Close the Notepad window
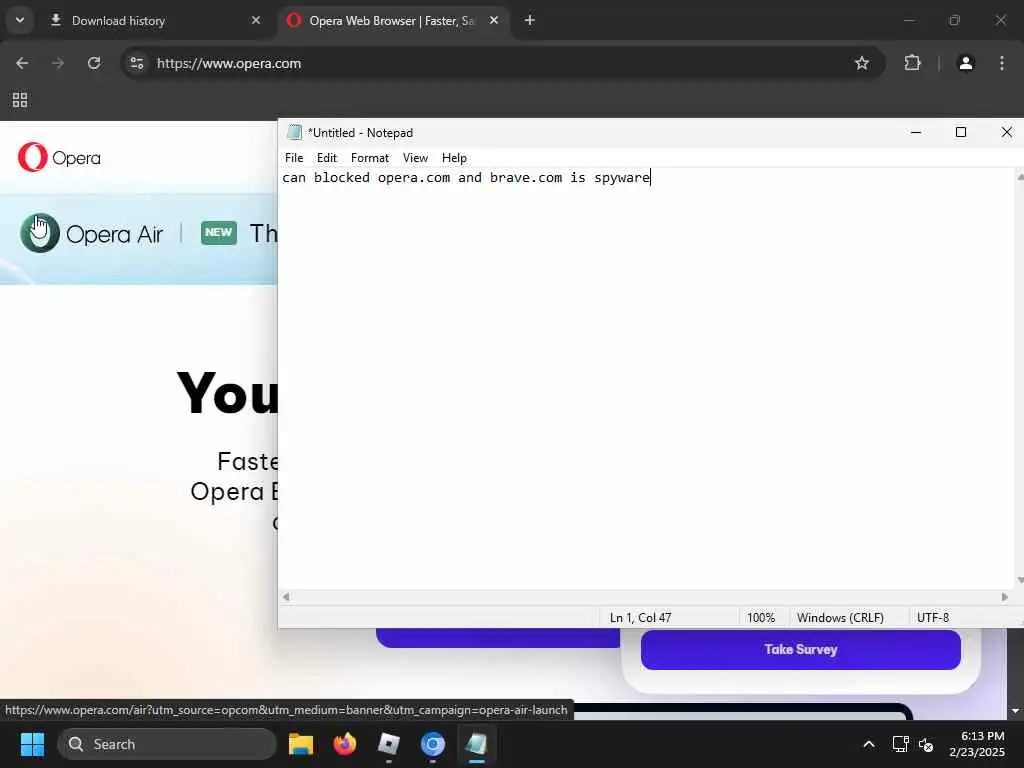This screenshot has width=1024, height=768. tap(1006, 133)
